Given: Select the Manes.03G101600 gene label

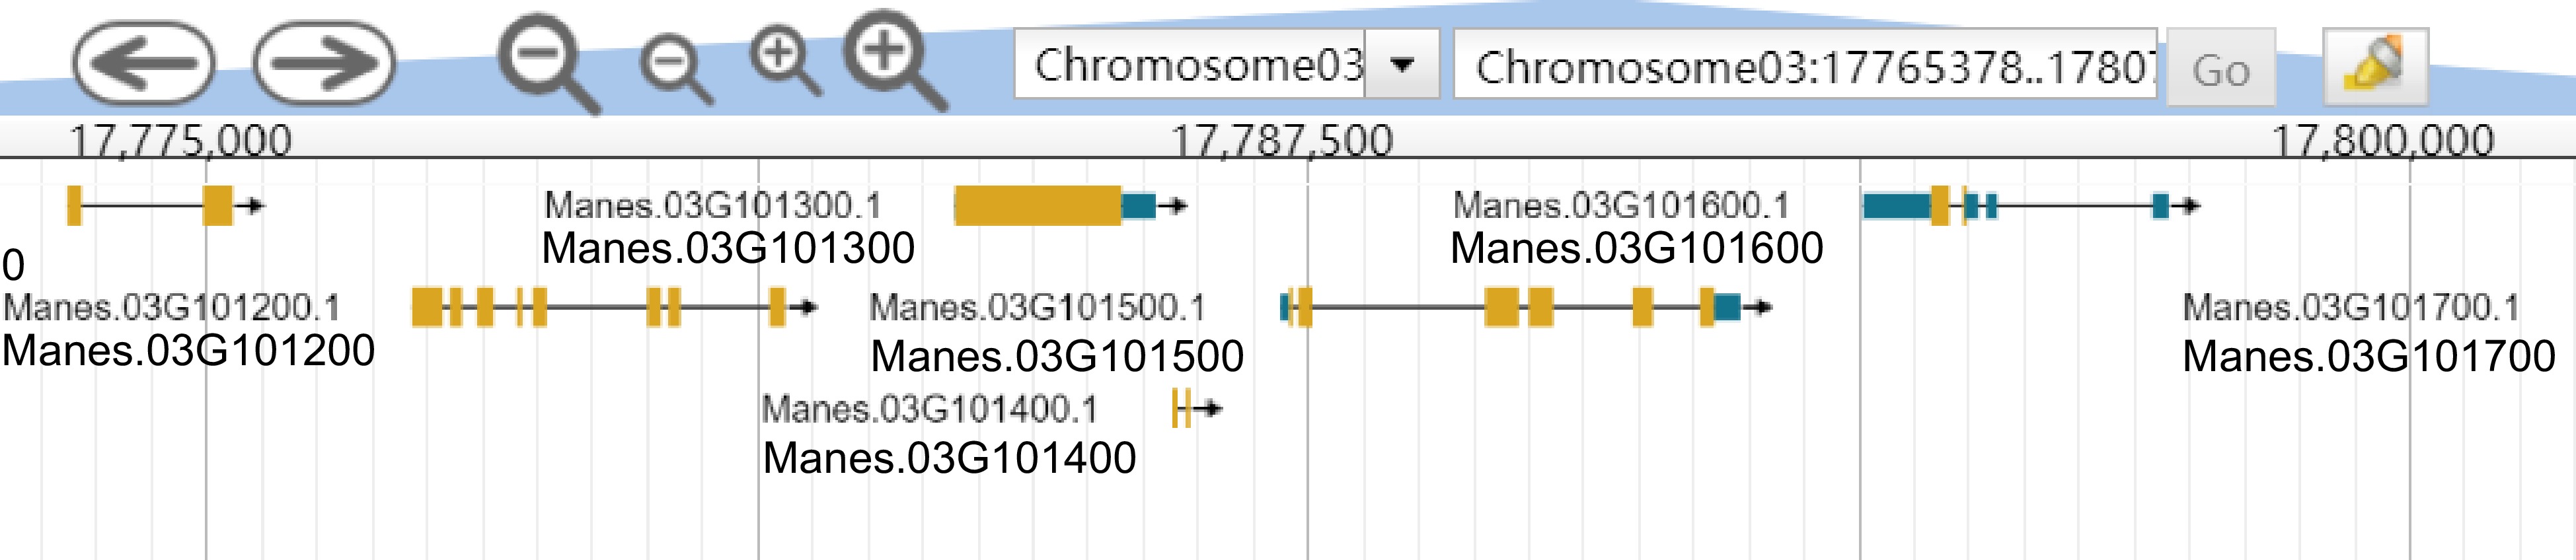Looking at the screenshot, I should pyautogui.click(x=1636, y=248).
